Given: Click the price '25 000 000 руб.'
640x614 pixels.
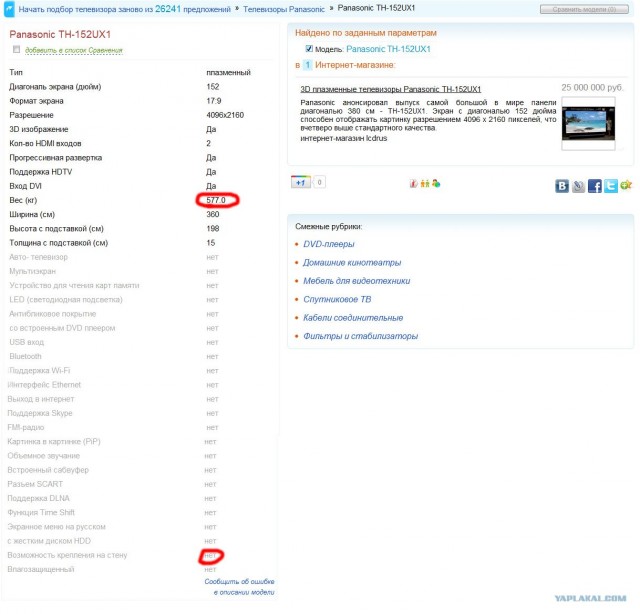Looking at the screenshot, I should 592,87.
